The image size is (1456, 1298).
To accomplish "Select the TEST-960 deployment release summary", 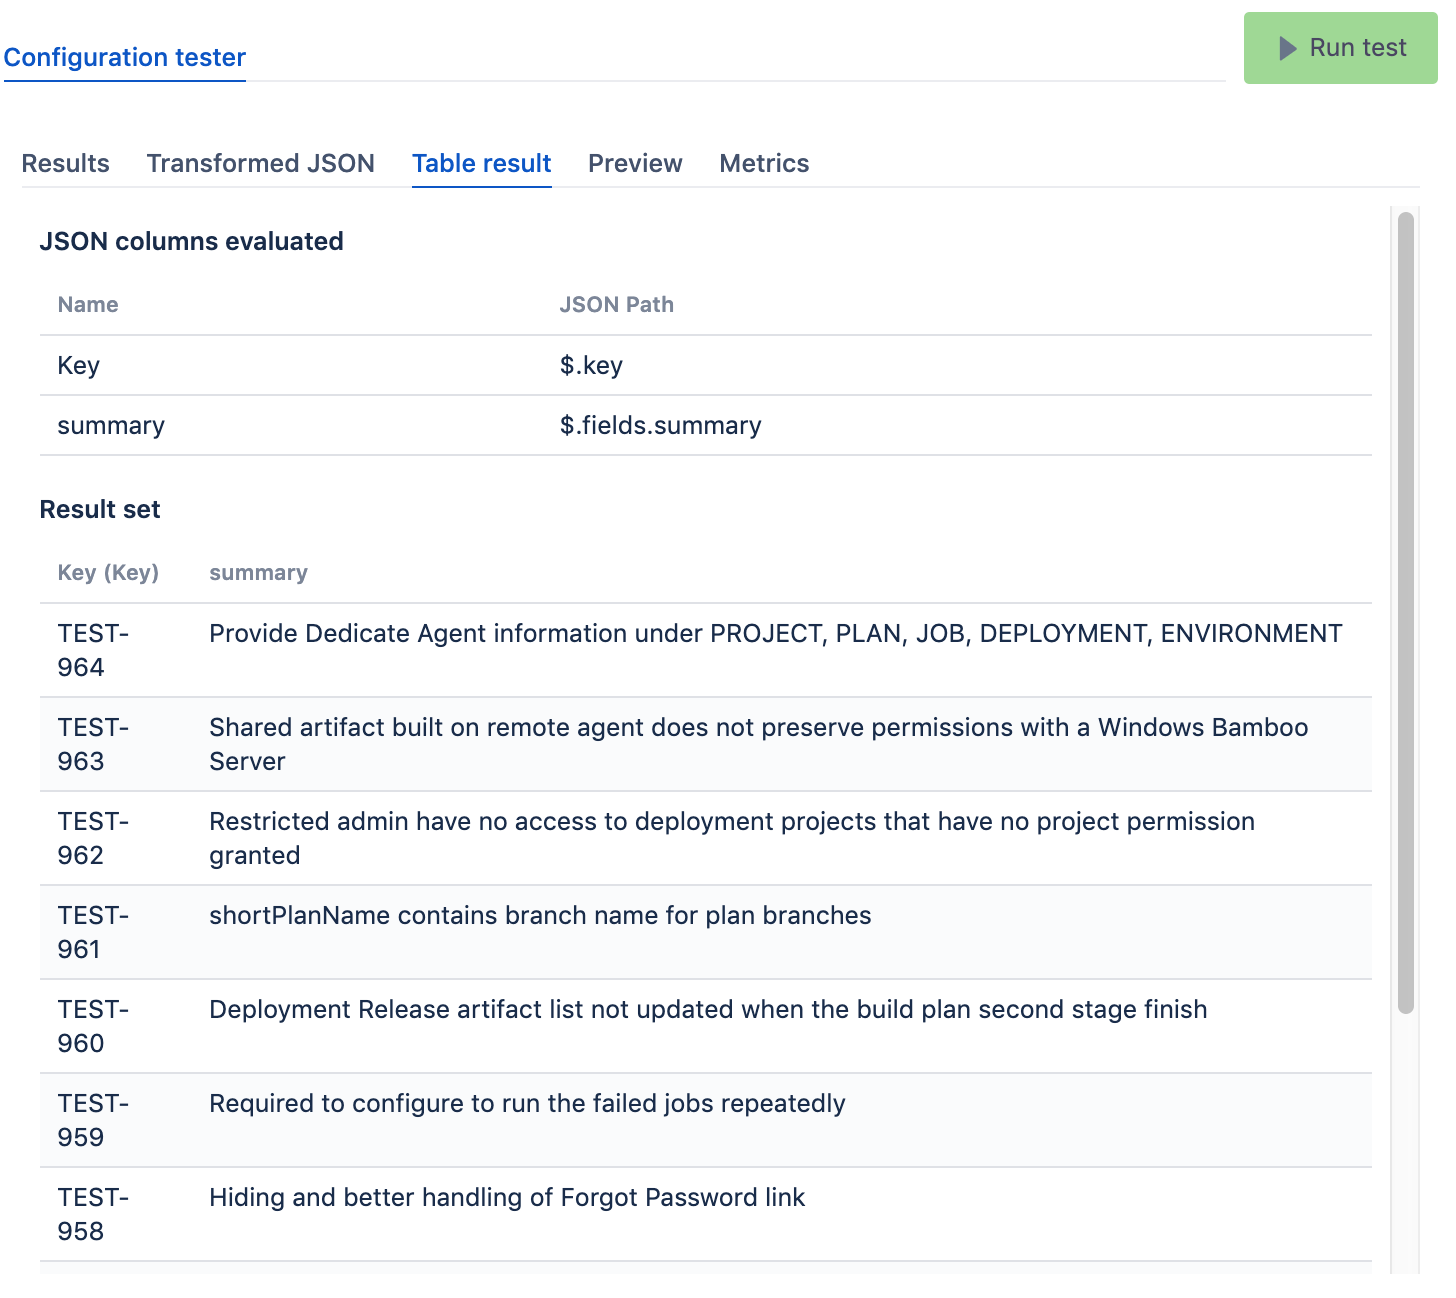I will [708, 1010].
